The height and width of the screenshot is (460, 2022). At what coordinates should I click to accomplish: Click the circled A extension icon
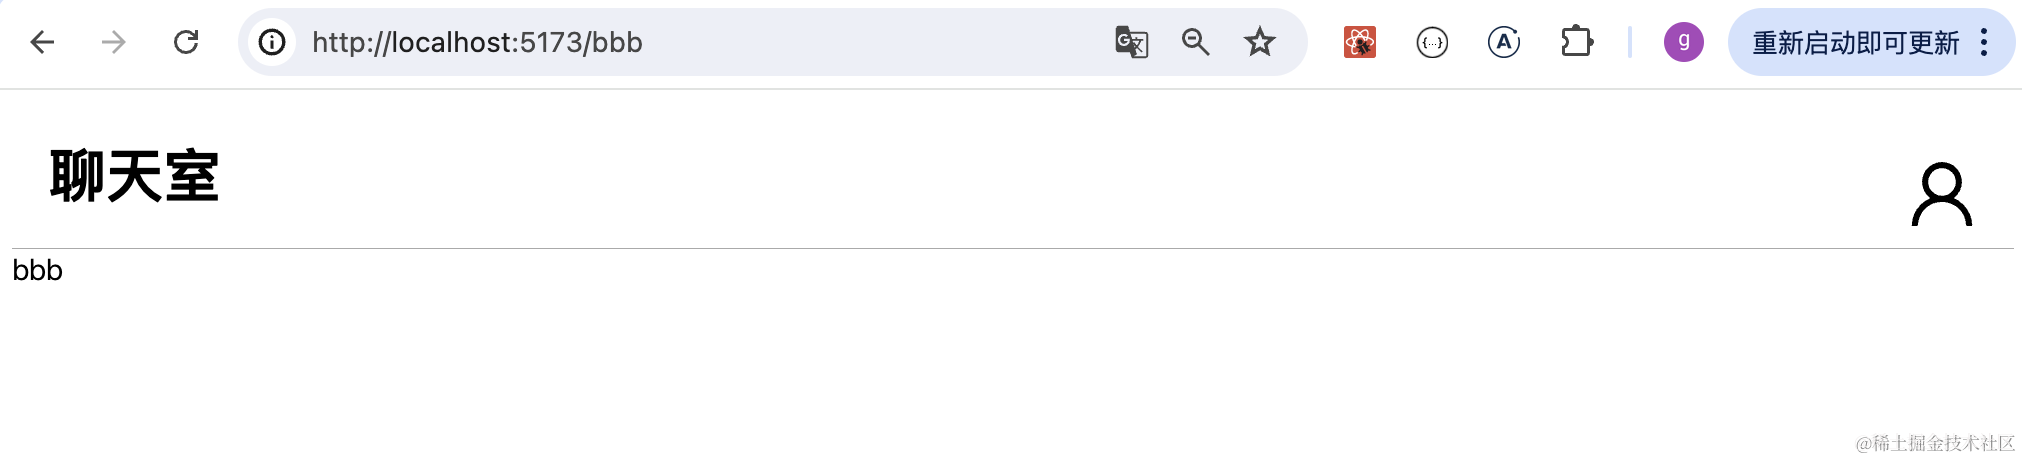1504,42
